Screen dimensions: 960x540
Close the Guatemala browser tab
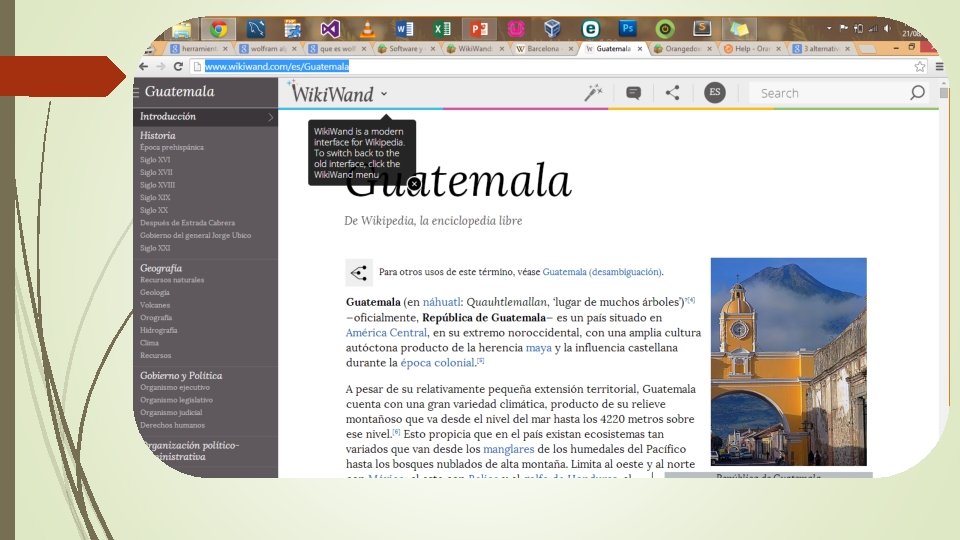click(x=640, y=48)
